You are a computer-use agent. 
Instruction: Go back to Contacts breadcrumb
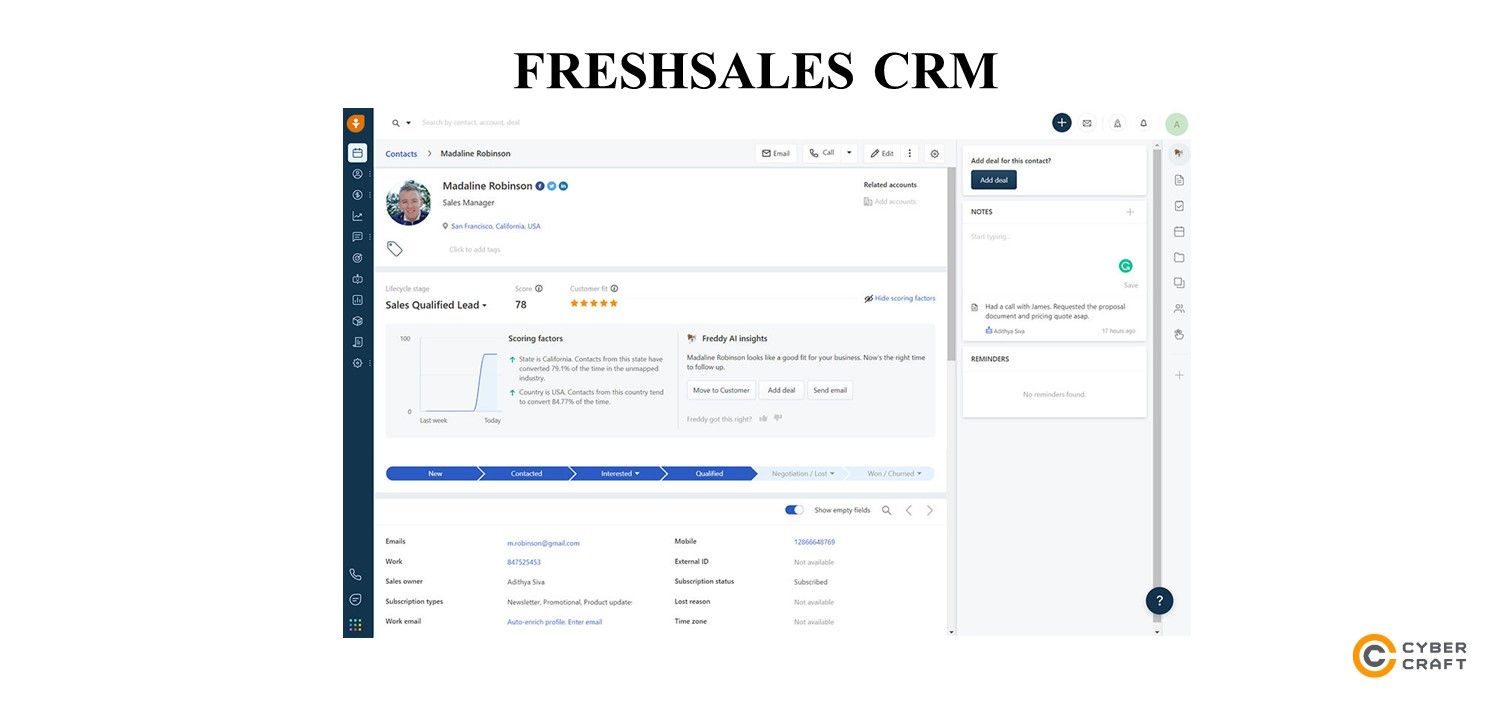click(x=401, y=154)
